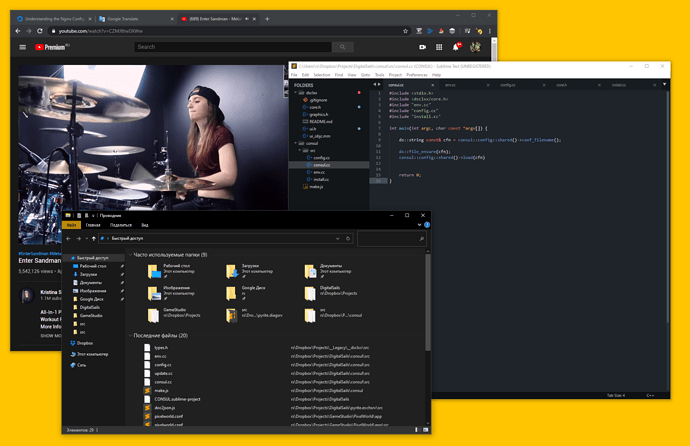Image resolution: width=690 pixels, height=446 pixels.
Task: Click the Explorer search box
Action: pyautogui.click(x=391, y=239)
